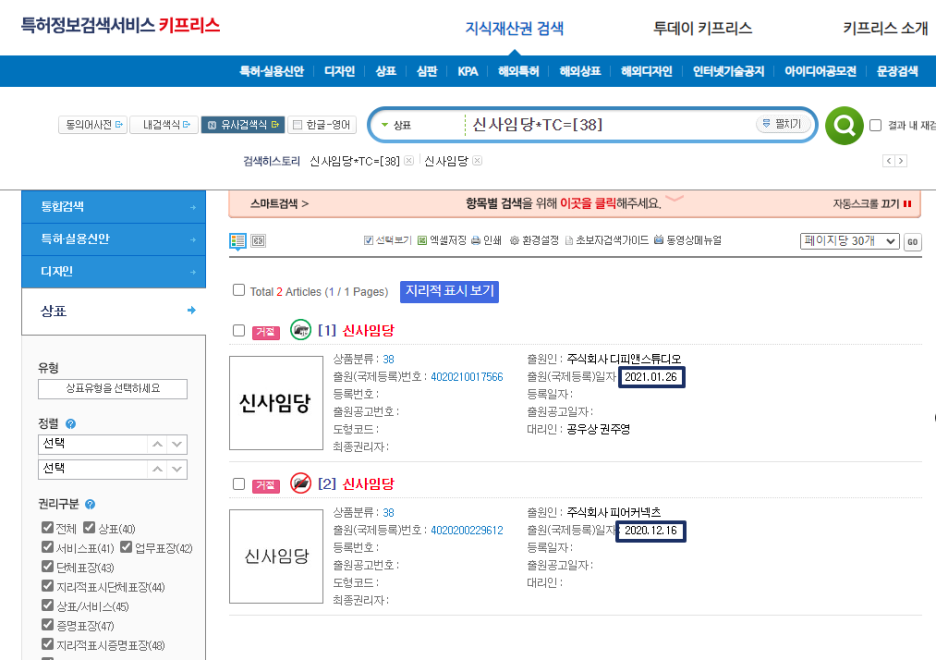
Task: Go to previous search history item arrow
Action: (x=888, y=161)
